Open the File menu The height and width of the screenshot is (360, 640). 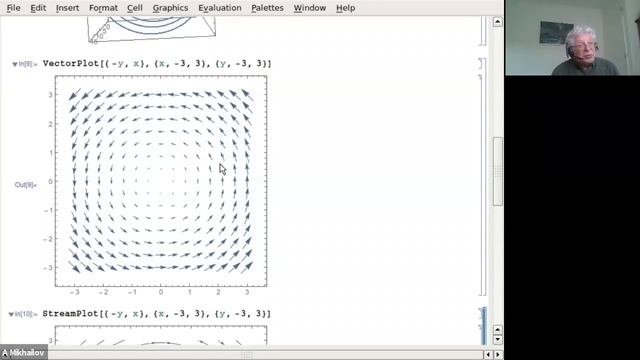click(x=13, y=8)
